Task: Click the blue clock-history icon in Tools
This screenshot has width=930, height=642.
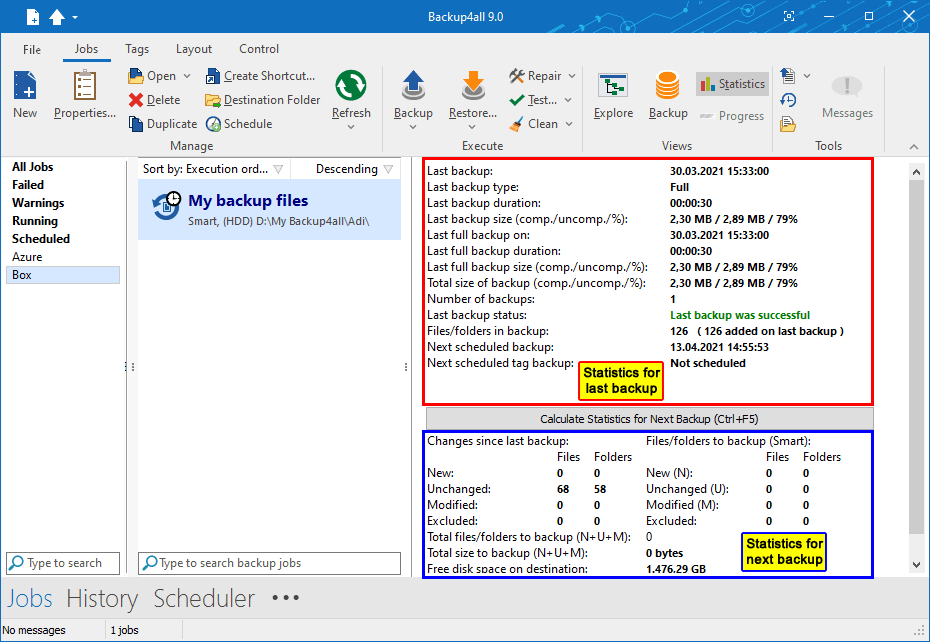Action: pyautogui.click(x=788, y=100)
